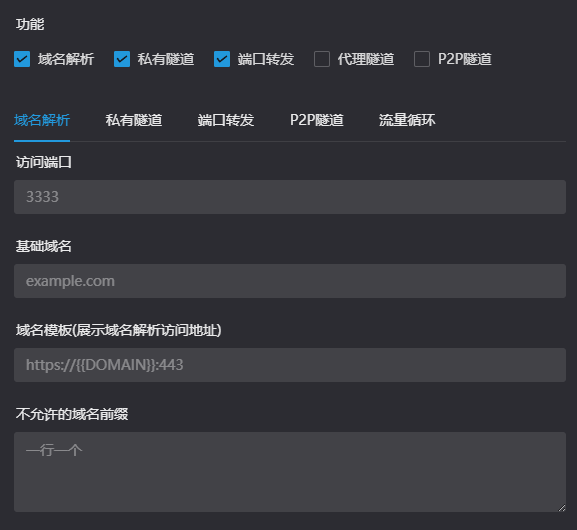Click the 域名模板 https://{{DOMAIN}}:443 field

click(x=290, y=365)
